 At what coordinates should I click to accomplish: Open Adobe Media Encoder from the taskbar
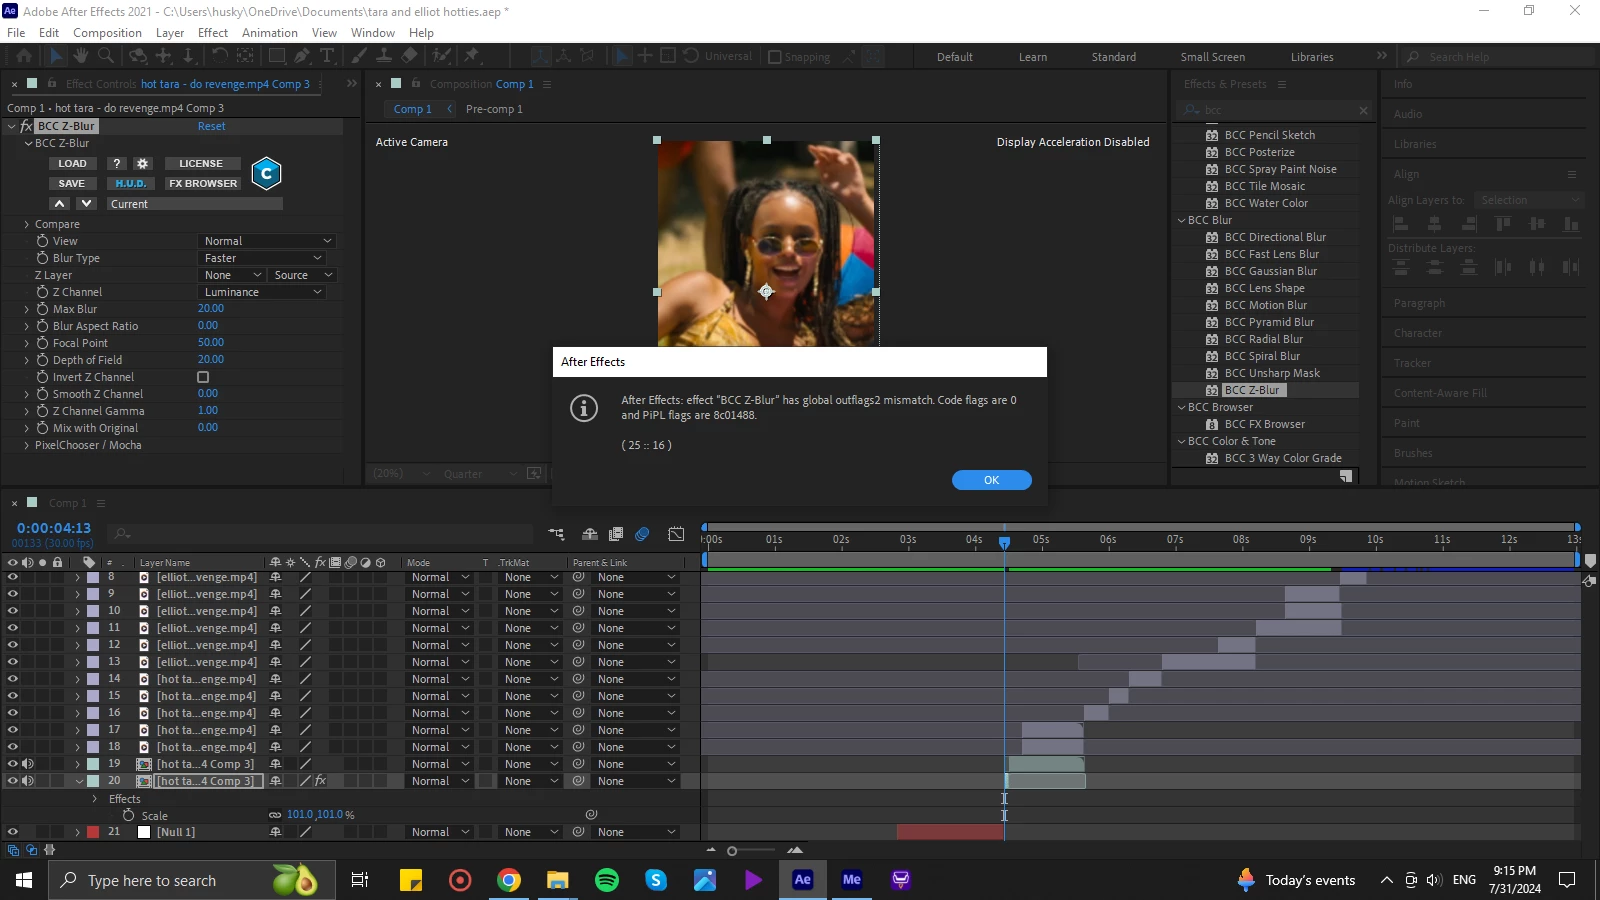point(852,880)
